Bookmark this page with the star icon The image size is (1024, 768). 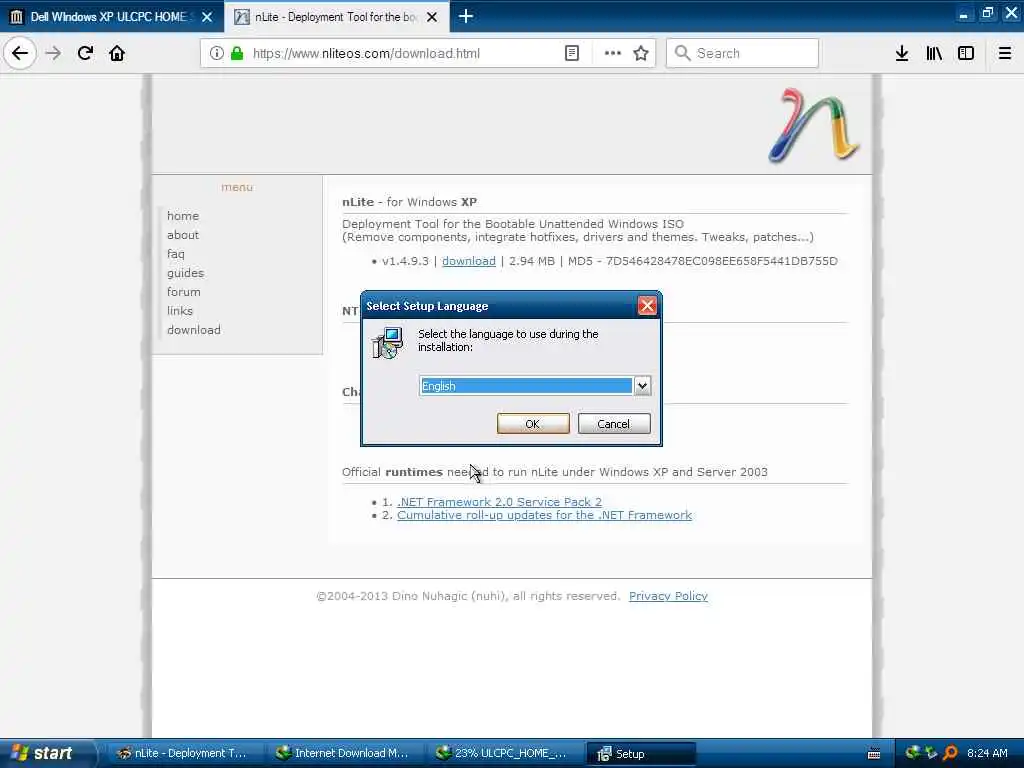coord(641,53)
